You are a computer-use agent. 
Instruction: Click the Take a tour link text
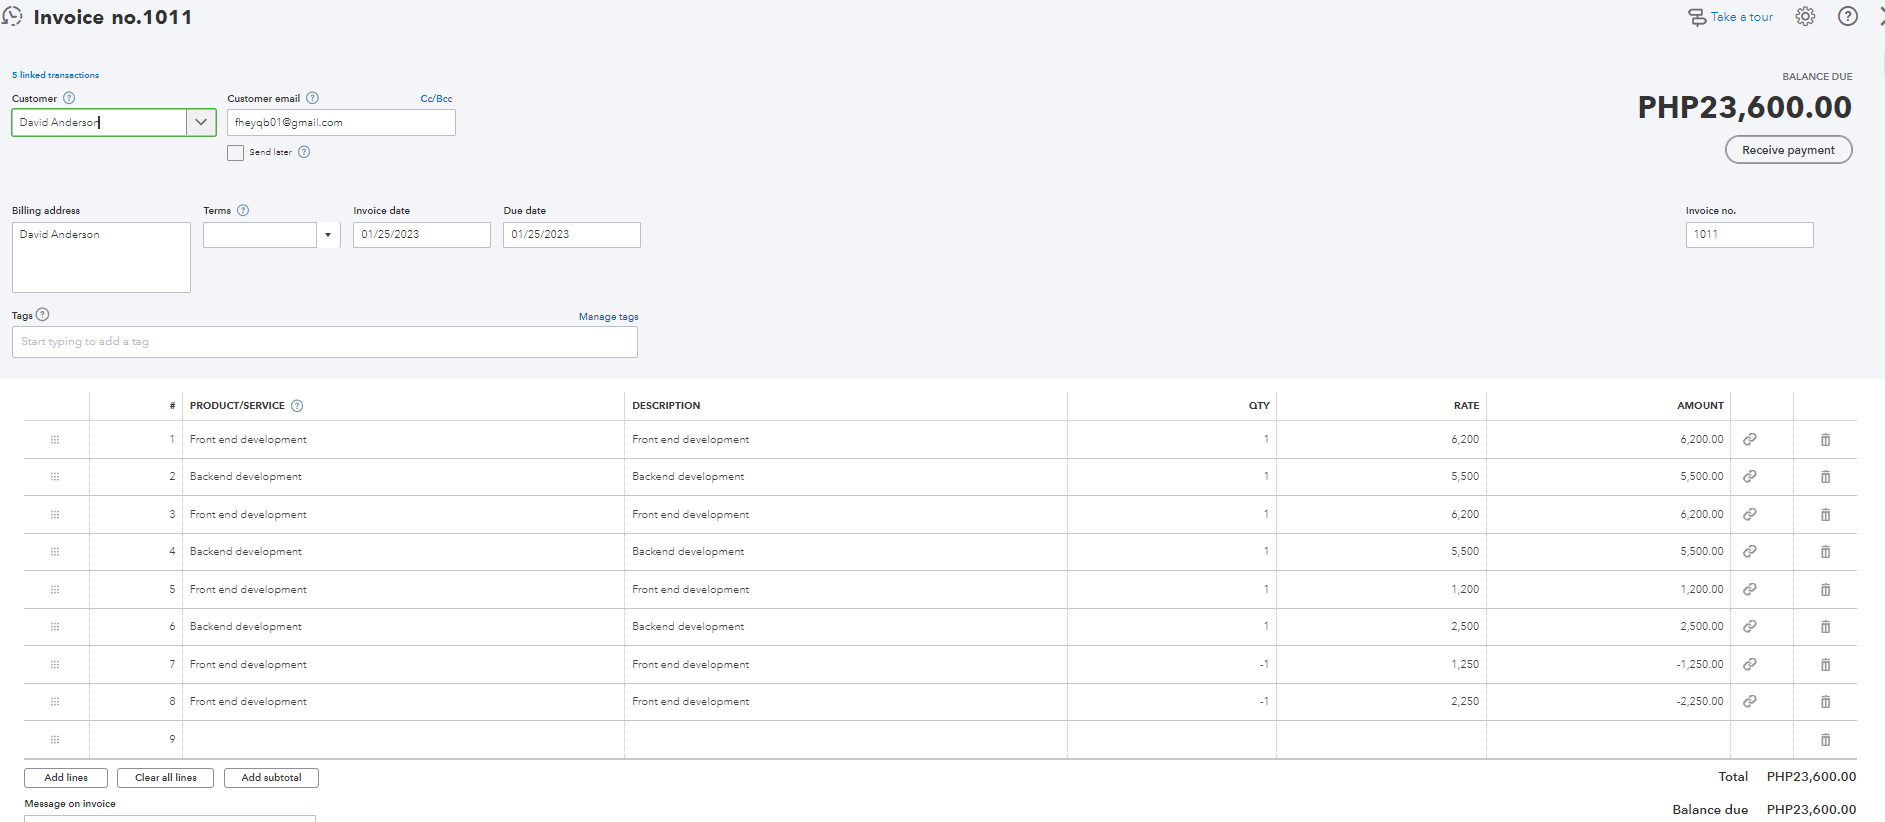(x=1742, y=17)
